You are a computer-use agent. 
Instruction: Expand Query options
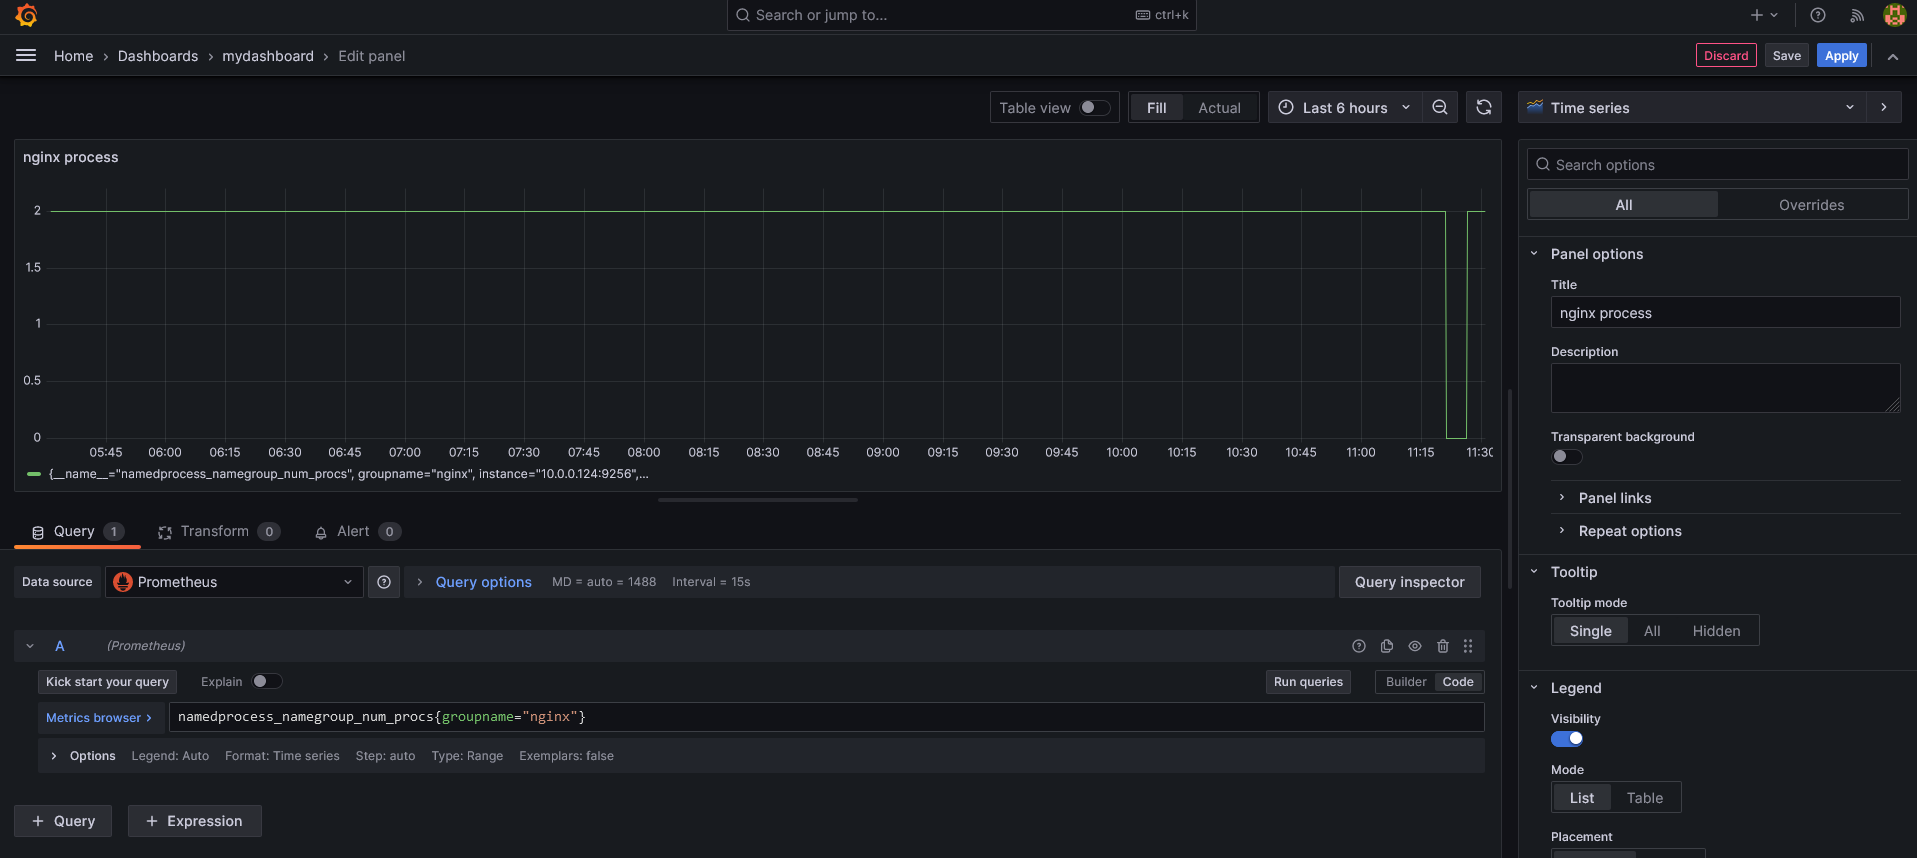(x=483, y=582)
